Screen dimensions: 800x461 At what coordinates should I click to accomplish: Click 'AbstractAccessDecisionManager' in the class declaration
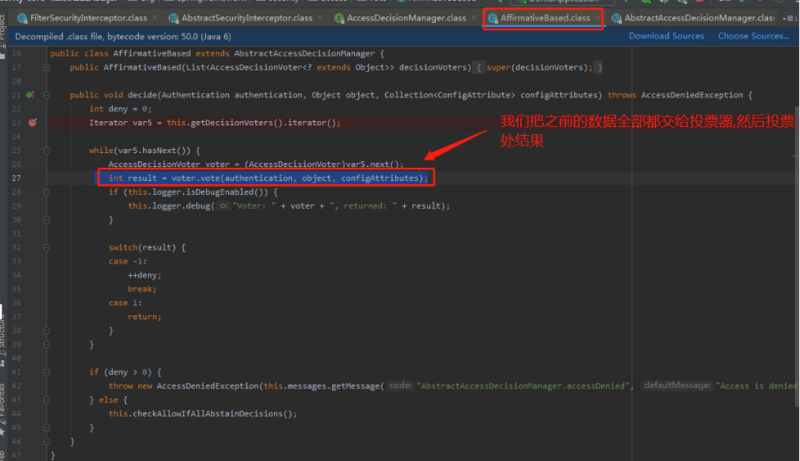coord(304,54)
